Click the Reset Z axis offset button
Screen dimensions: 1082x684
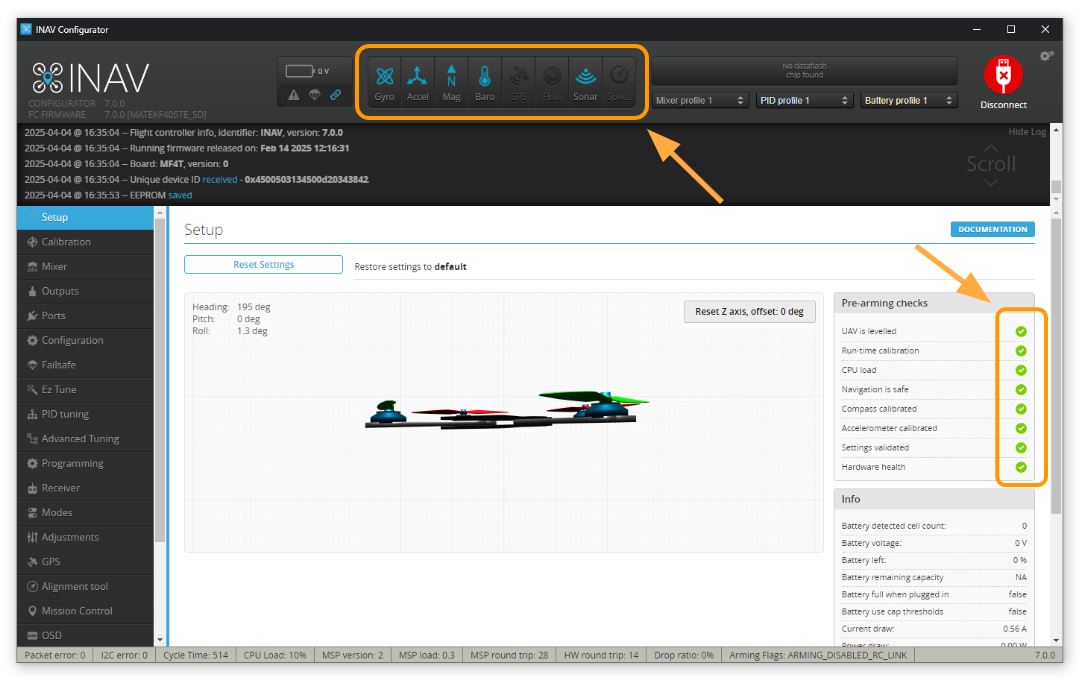(x=749, y=312)
